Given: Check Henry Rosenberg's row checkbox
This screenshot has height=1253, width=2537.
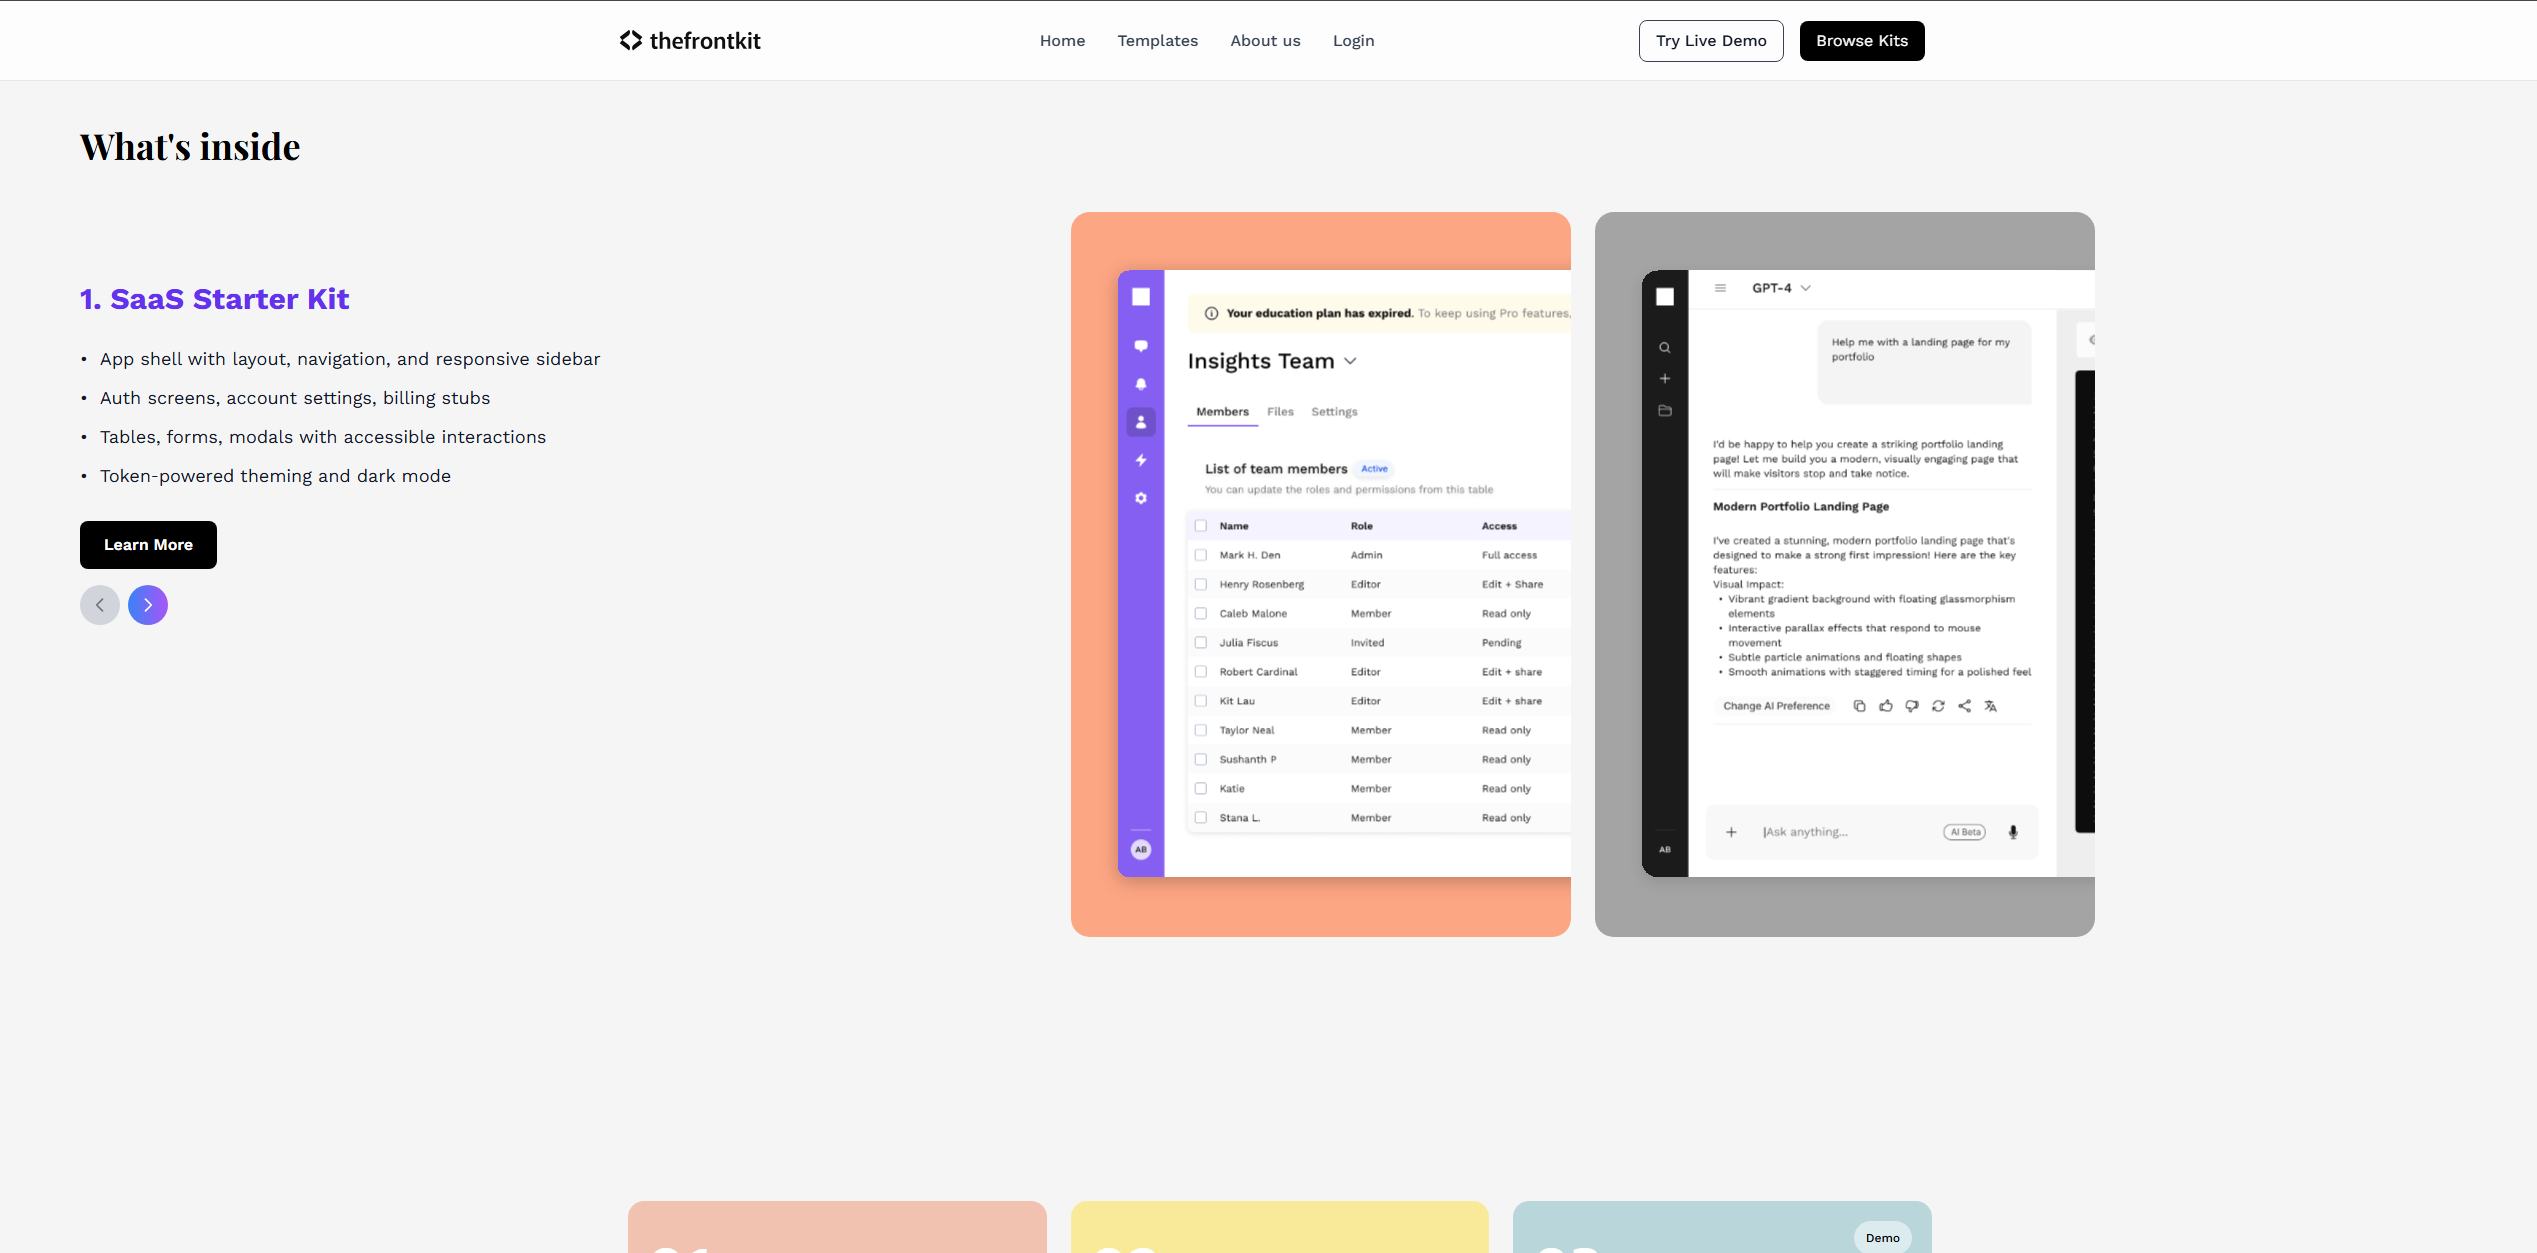Looking at the screenshot, I should 1200,584.
